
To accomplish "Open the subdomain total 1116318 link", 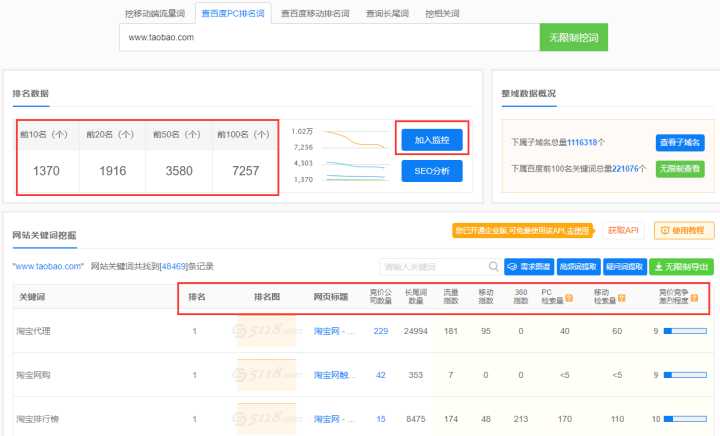I will pos(582,142).
